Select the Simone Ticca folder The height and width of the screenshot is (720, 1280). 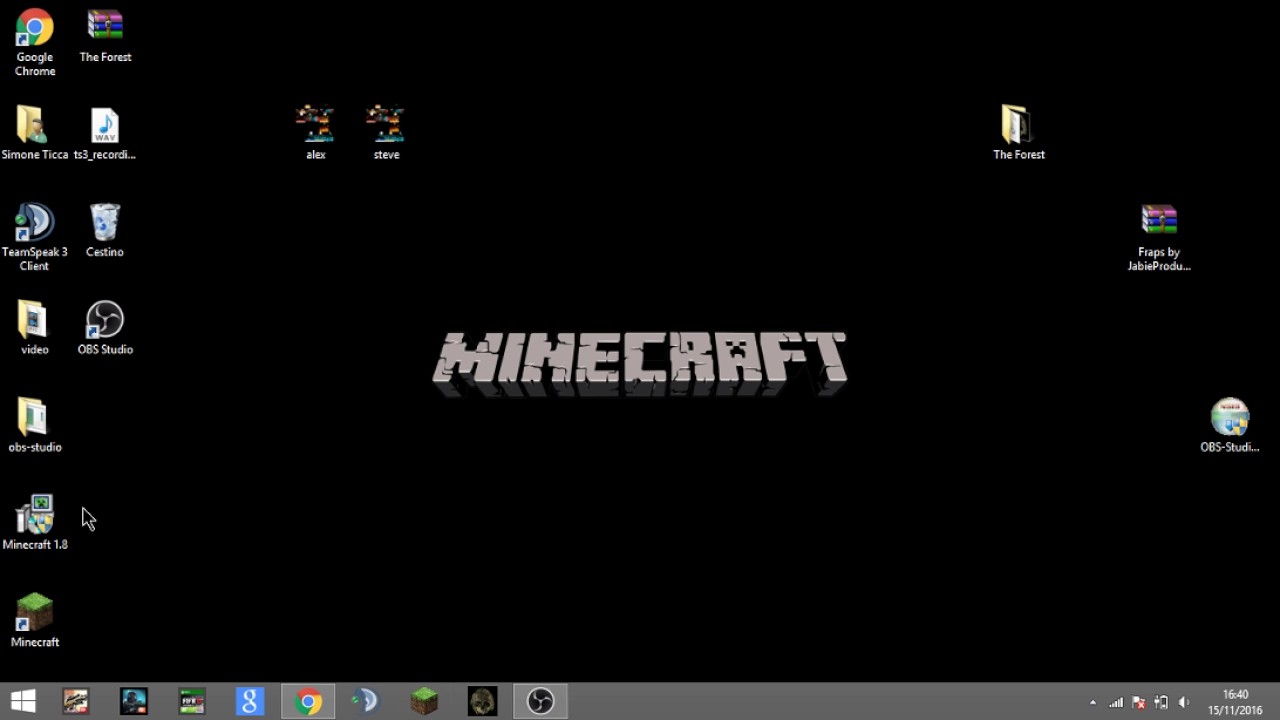[34, 133]
